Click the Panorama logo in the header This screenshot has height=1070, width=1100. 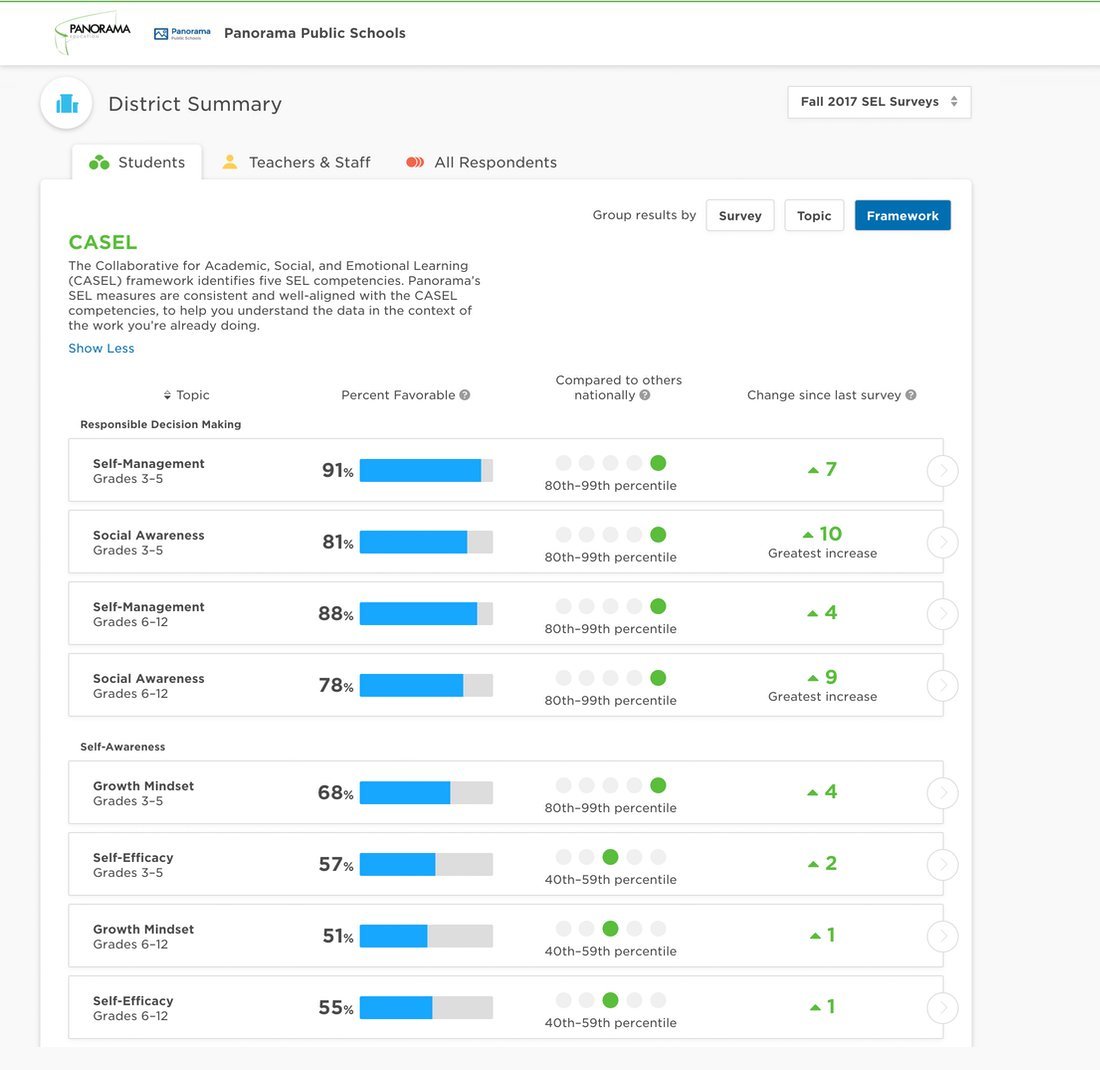pos(91,32)
